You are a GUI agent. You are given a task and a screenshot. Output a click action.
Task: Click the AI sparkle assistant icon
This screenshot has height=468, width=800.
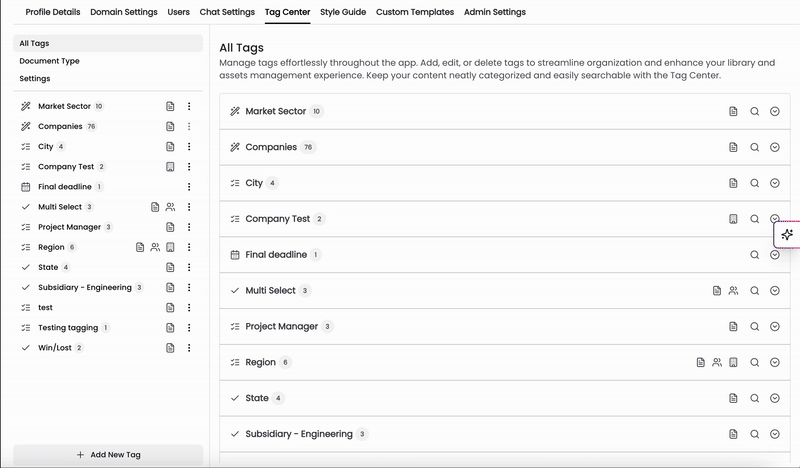tap(787, 235)
